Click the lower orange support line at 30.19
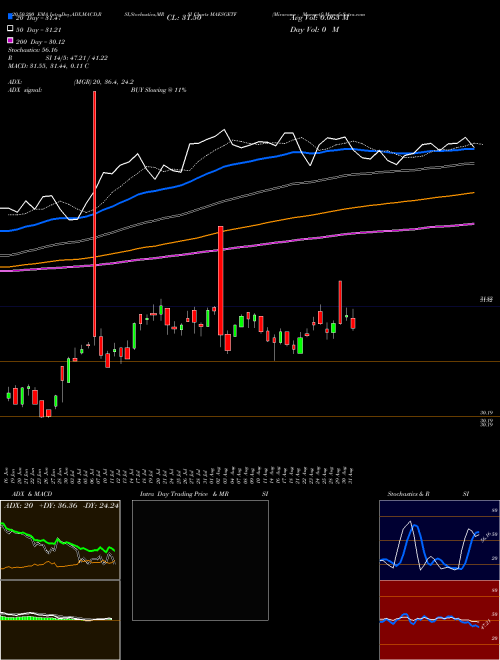The height and width of the screenshot is (660, 500). [250, 417]
